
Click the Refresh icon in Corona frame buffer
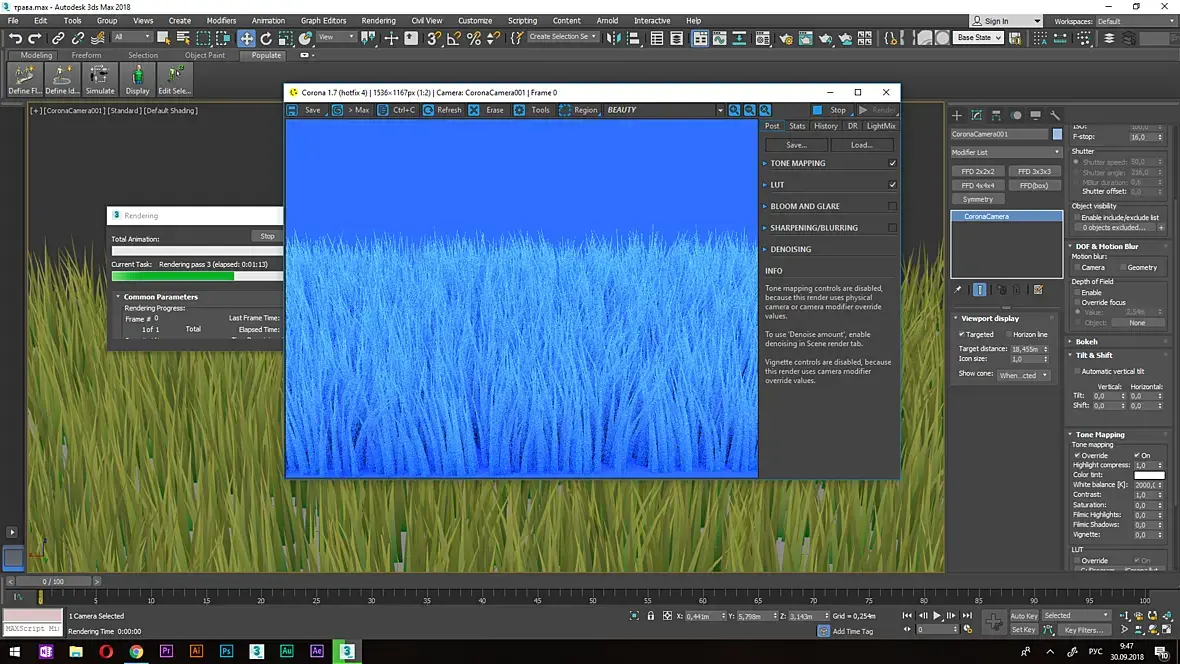tap(428, 110)
